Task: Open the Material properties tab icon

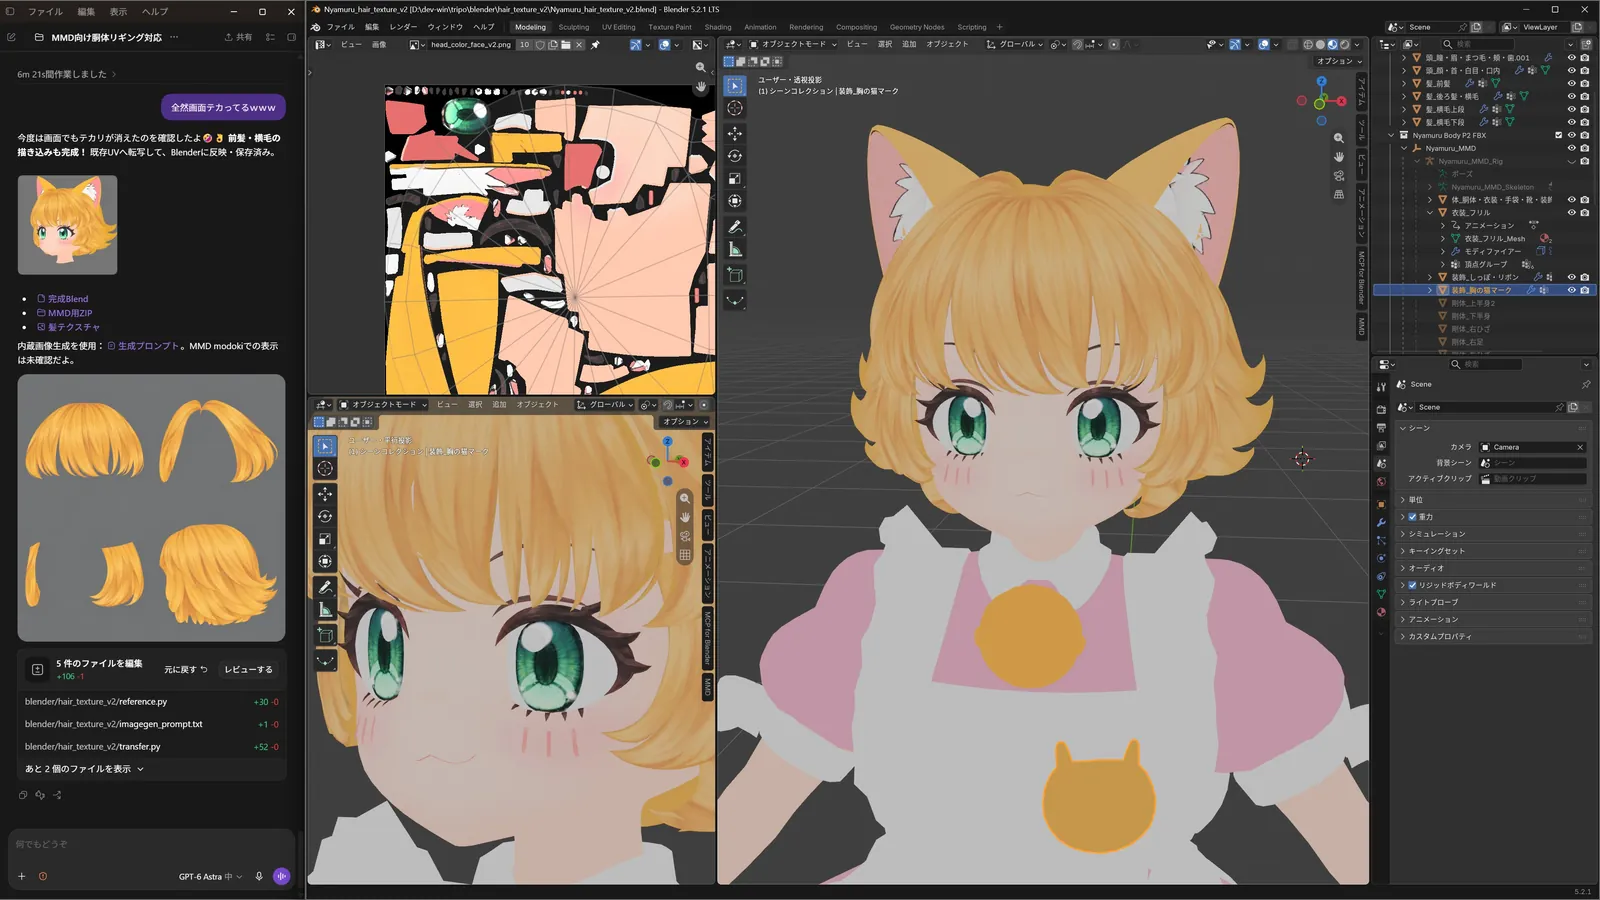Action: pyautogui.click(x=1381, y=612)
